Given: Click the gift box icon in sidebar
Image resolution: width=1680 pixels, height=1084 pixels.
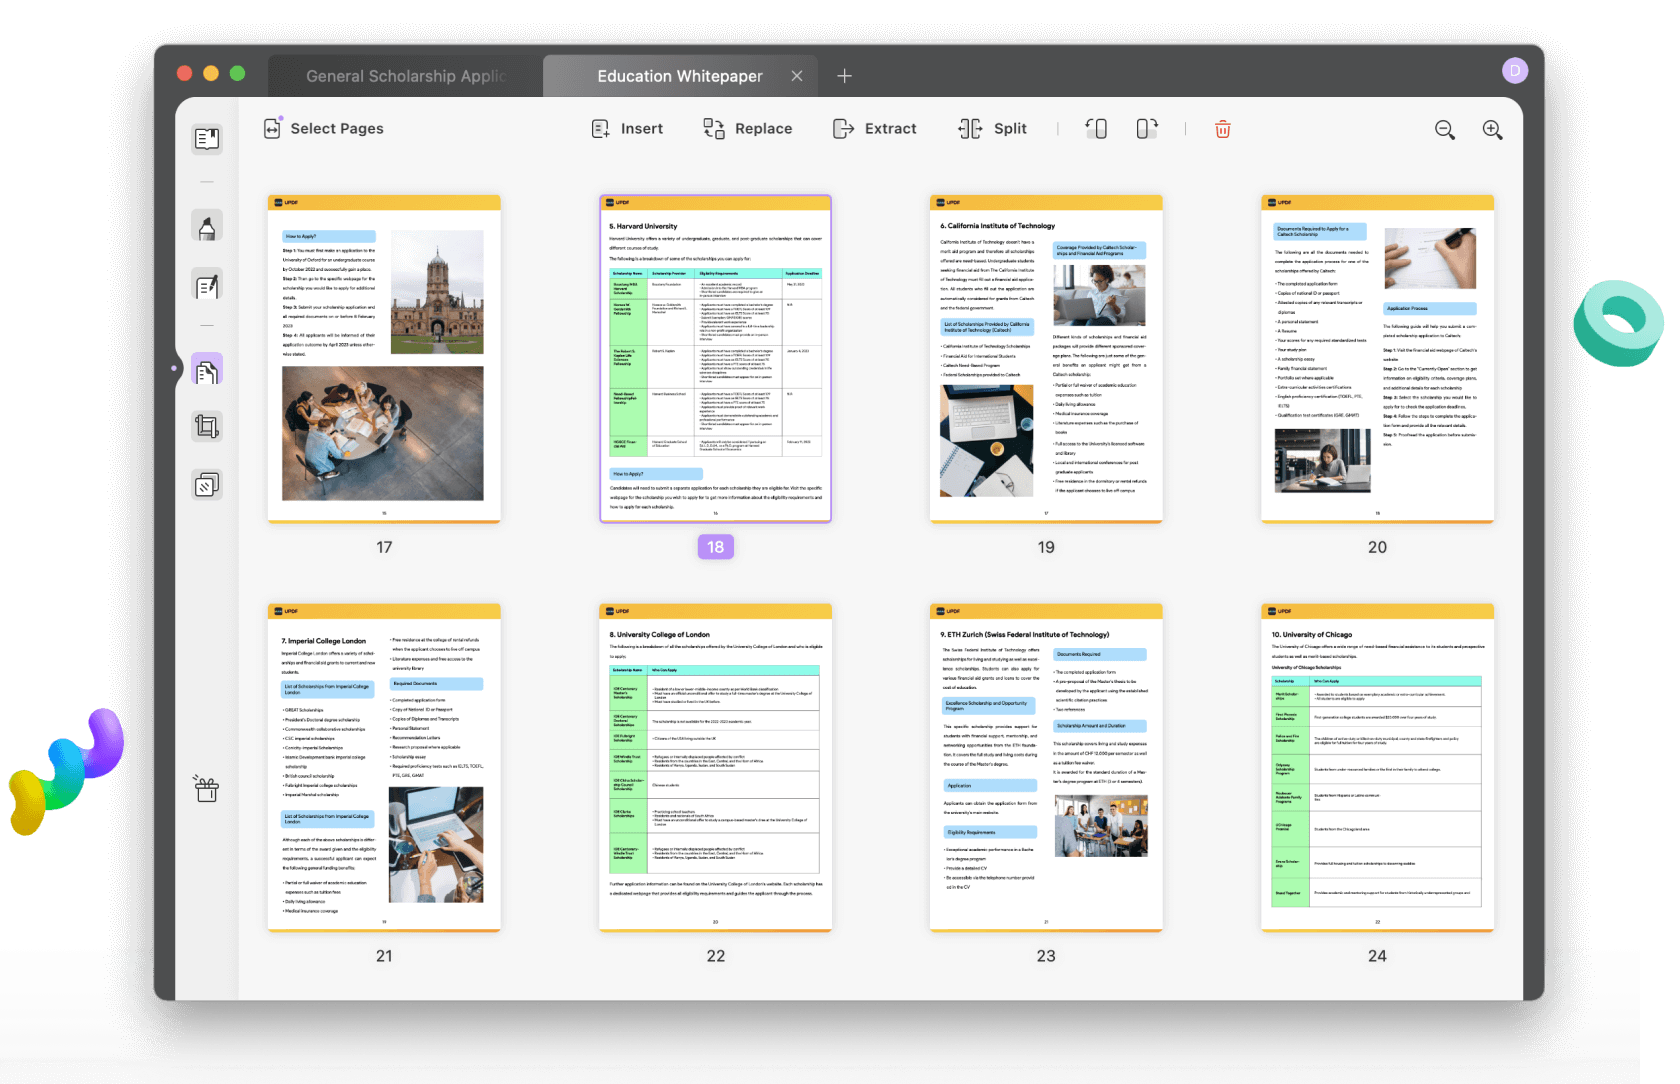Looking at the screenshot, I should [207, 789].
